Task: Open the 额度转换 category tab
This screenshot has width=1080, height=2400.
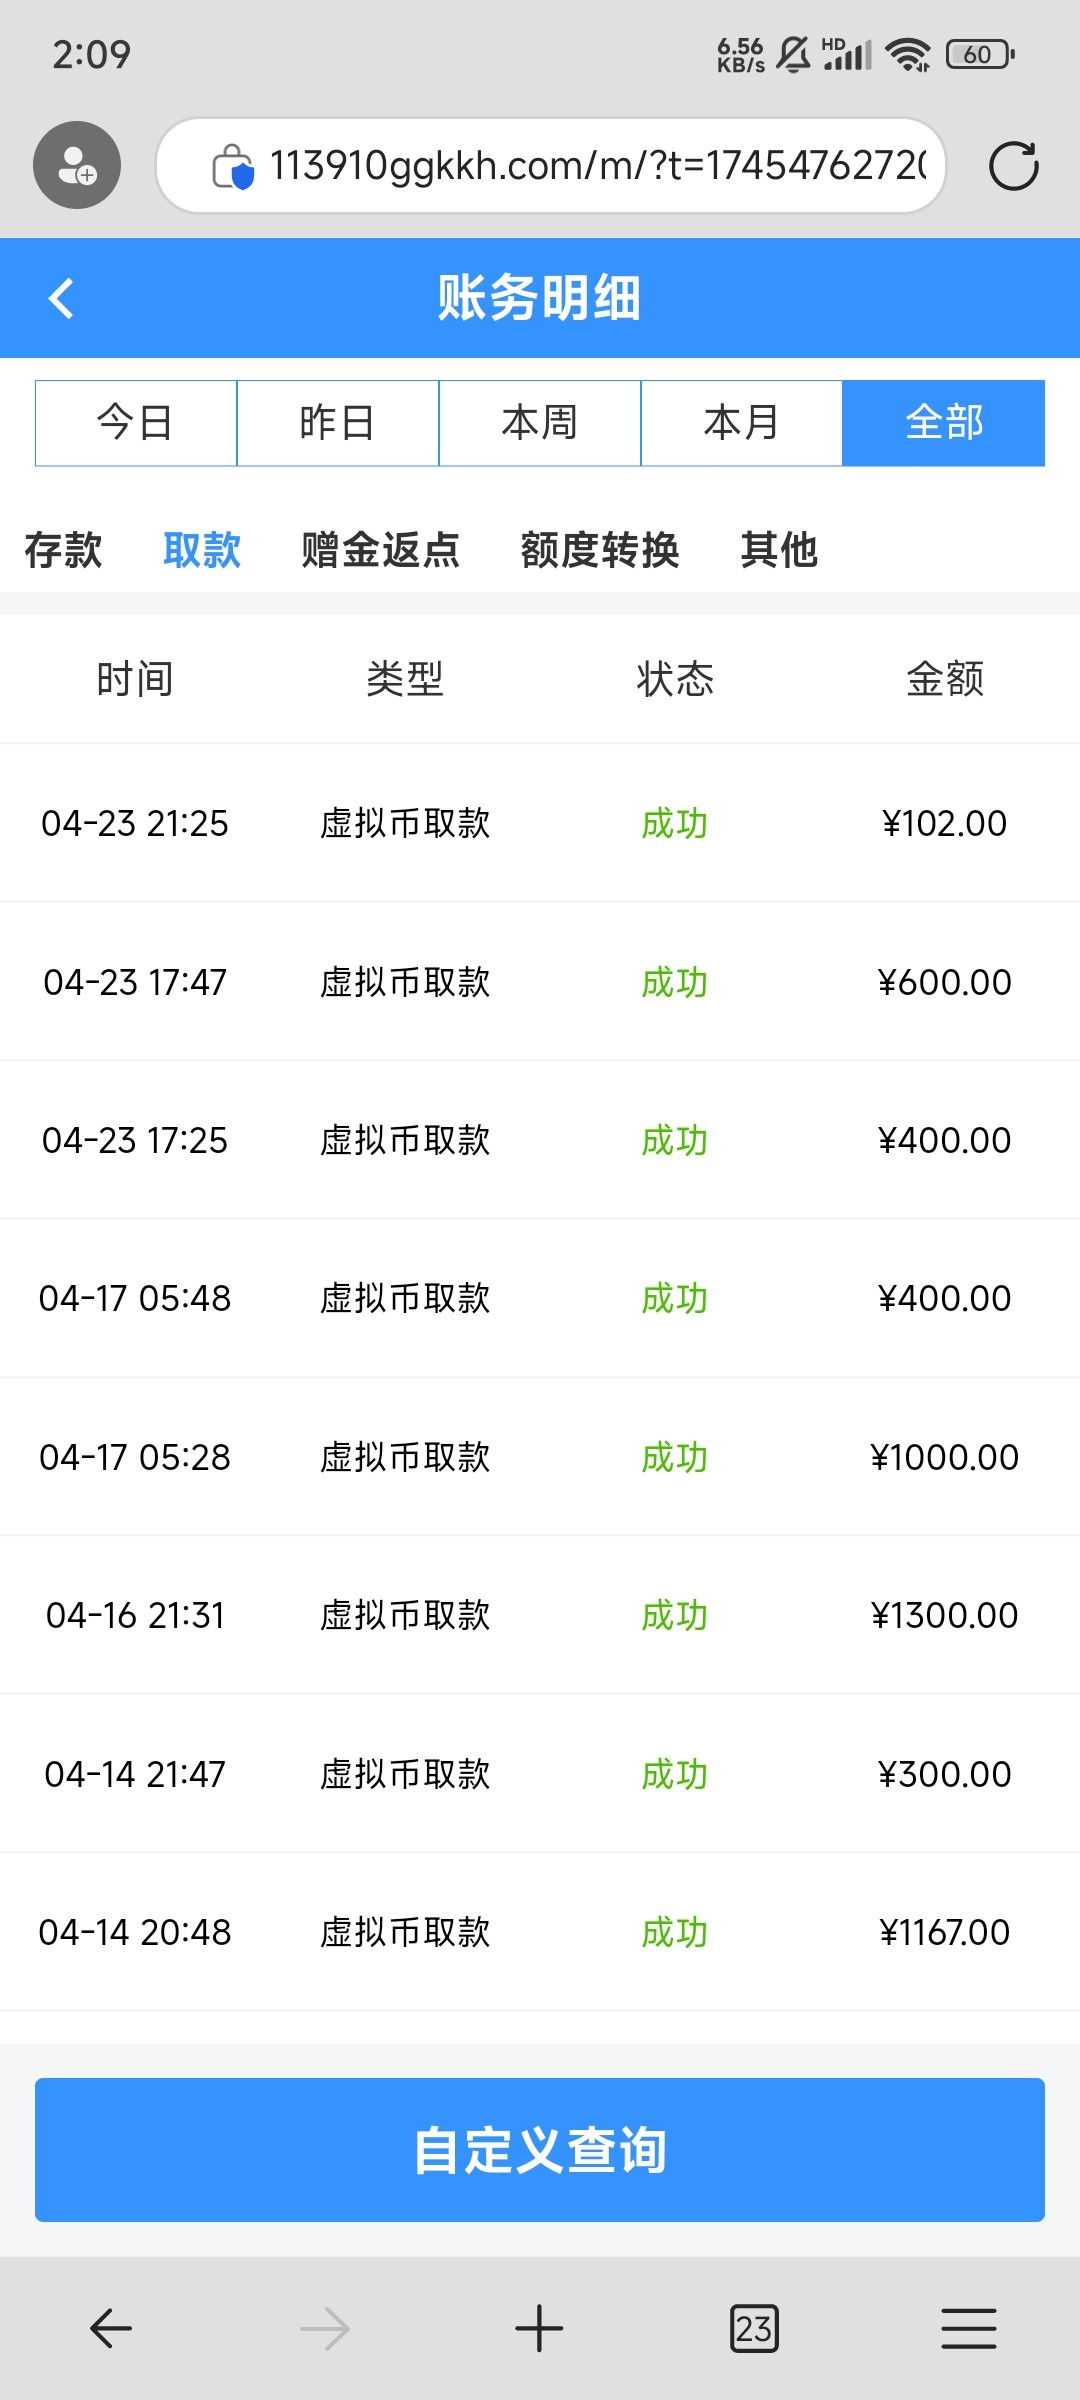Action: pos(600,550)
